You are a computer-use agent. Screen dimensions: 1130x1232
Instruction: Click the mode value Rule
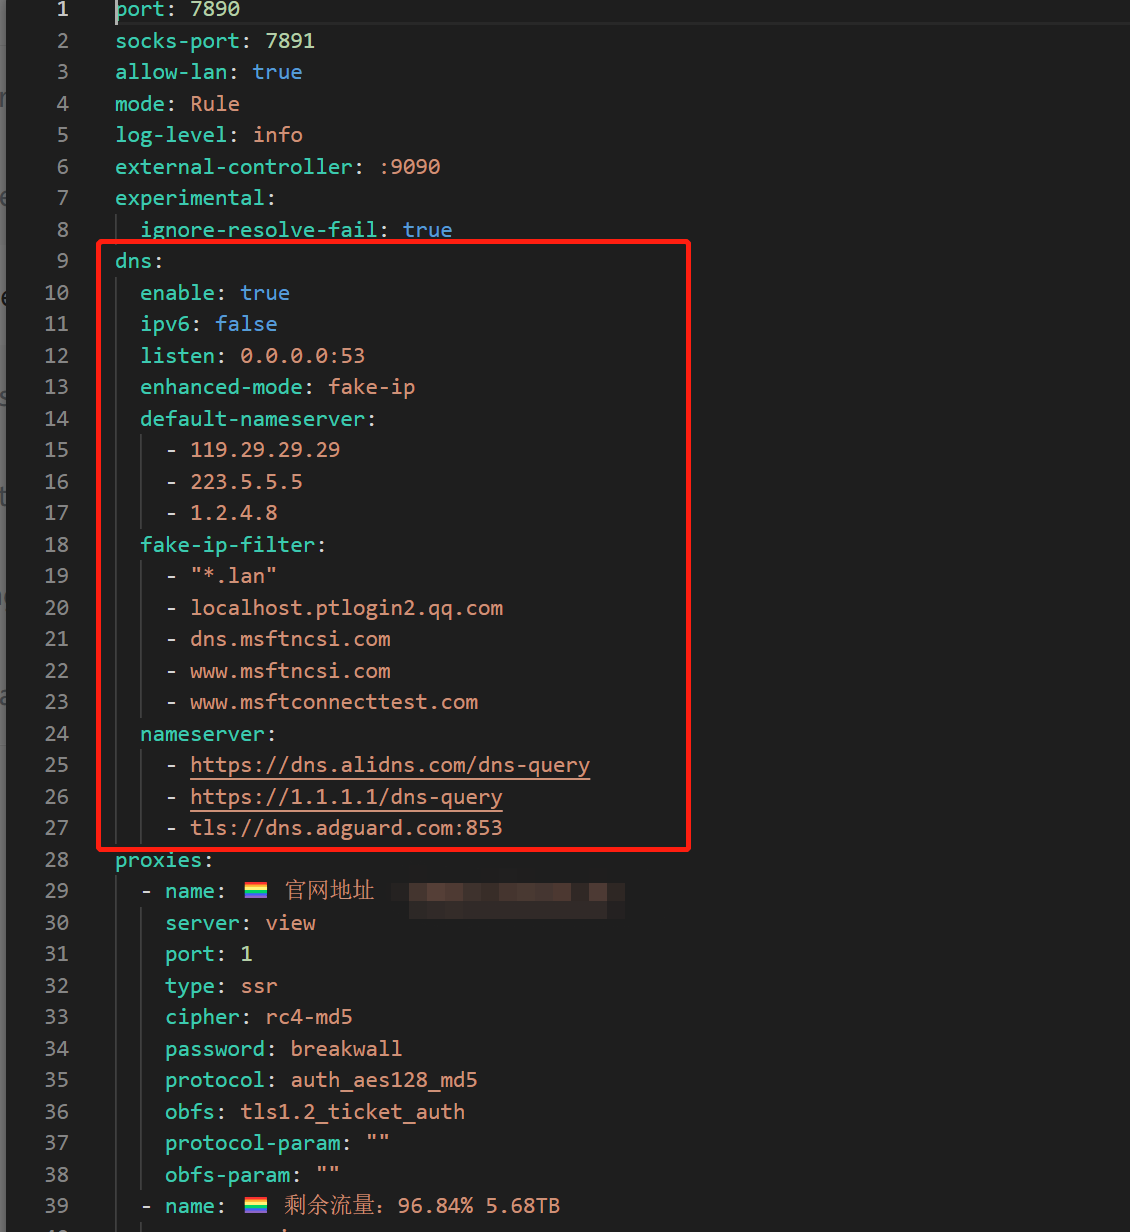[x=215, y=104]
